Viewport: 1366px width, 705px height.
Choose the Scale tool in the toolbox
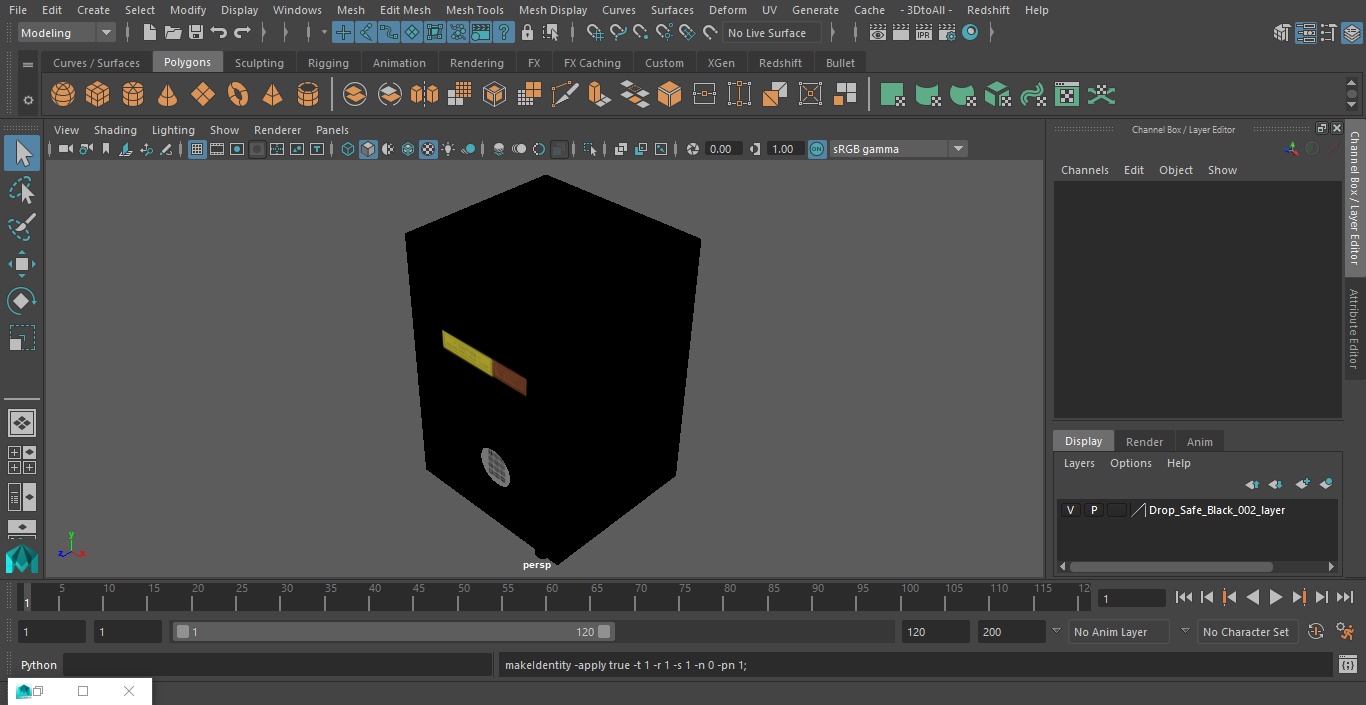[22, 338]
